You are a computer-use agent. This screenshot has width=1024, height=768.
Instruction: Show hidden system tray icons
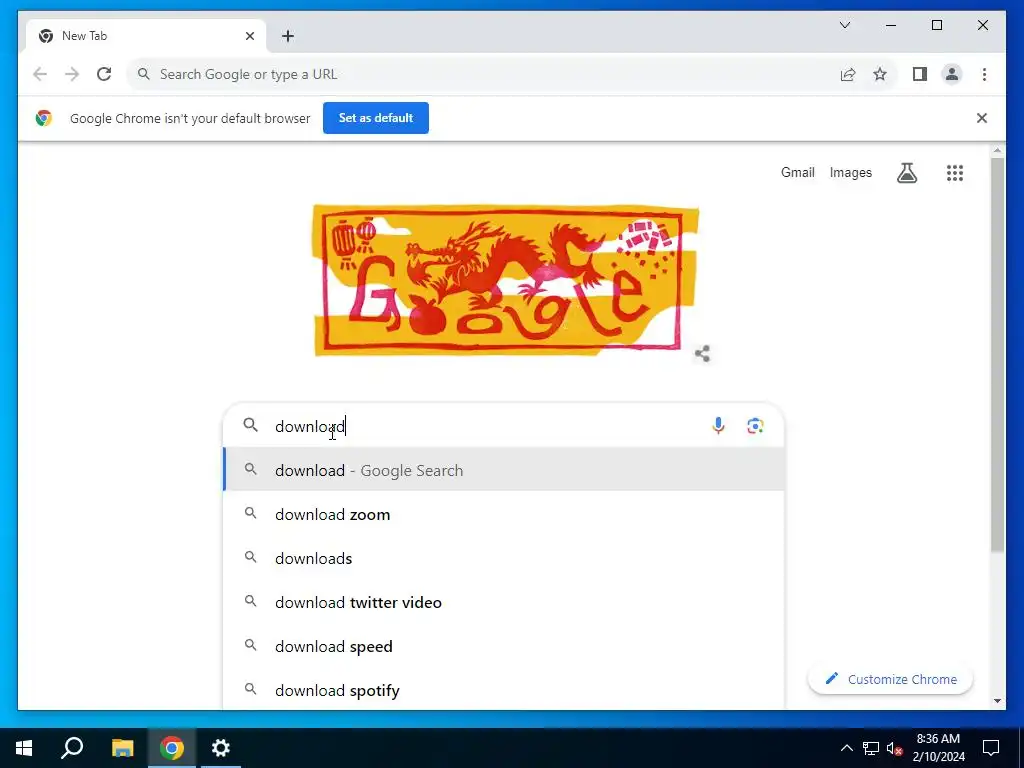tap(846, 748)
